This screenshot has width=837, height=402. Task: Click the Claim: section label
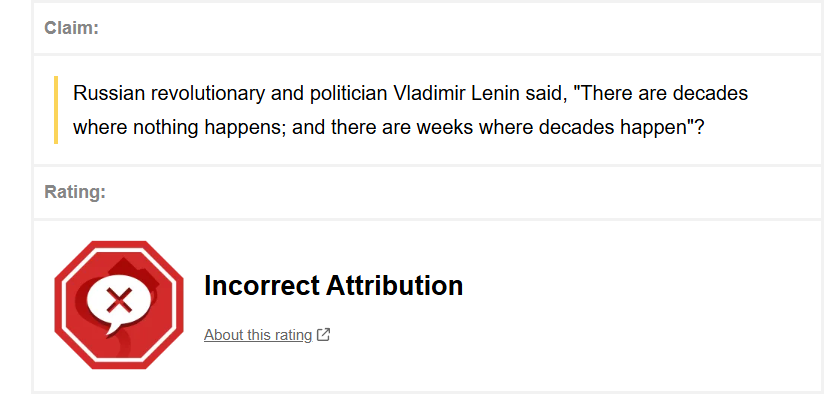[71, 28]
